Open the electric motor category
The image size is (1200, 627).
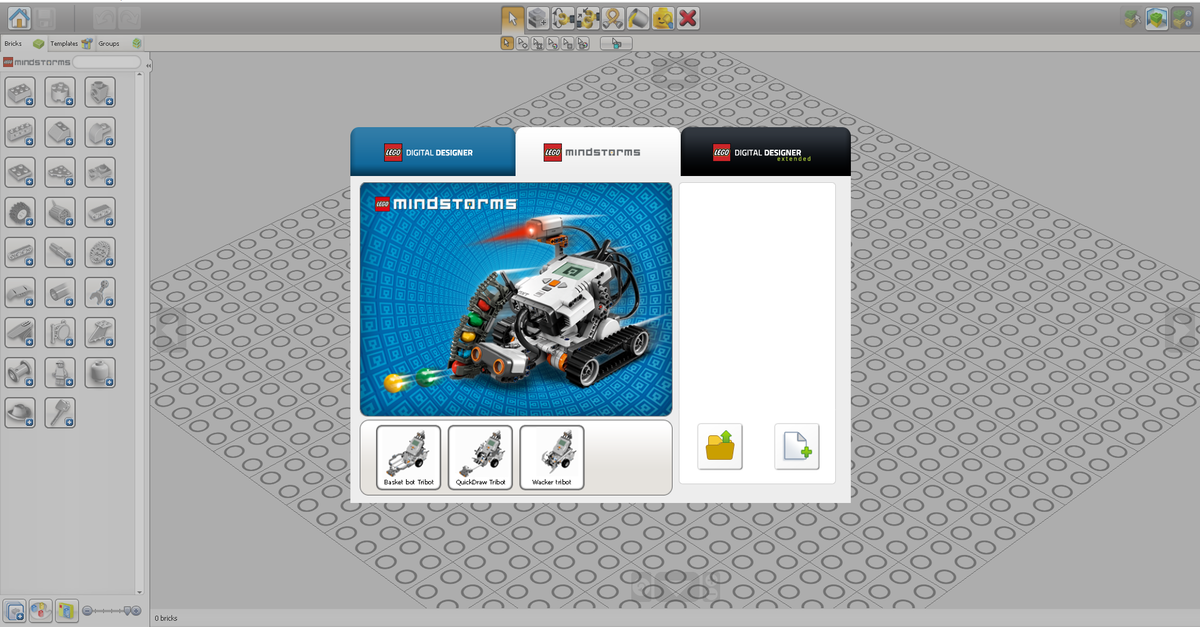tap(60, 212)
